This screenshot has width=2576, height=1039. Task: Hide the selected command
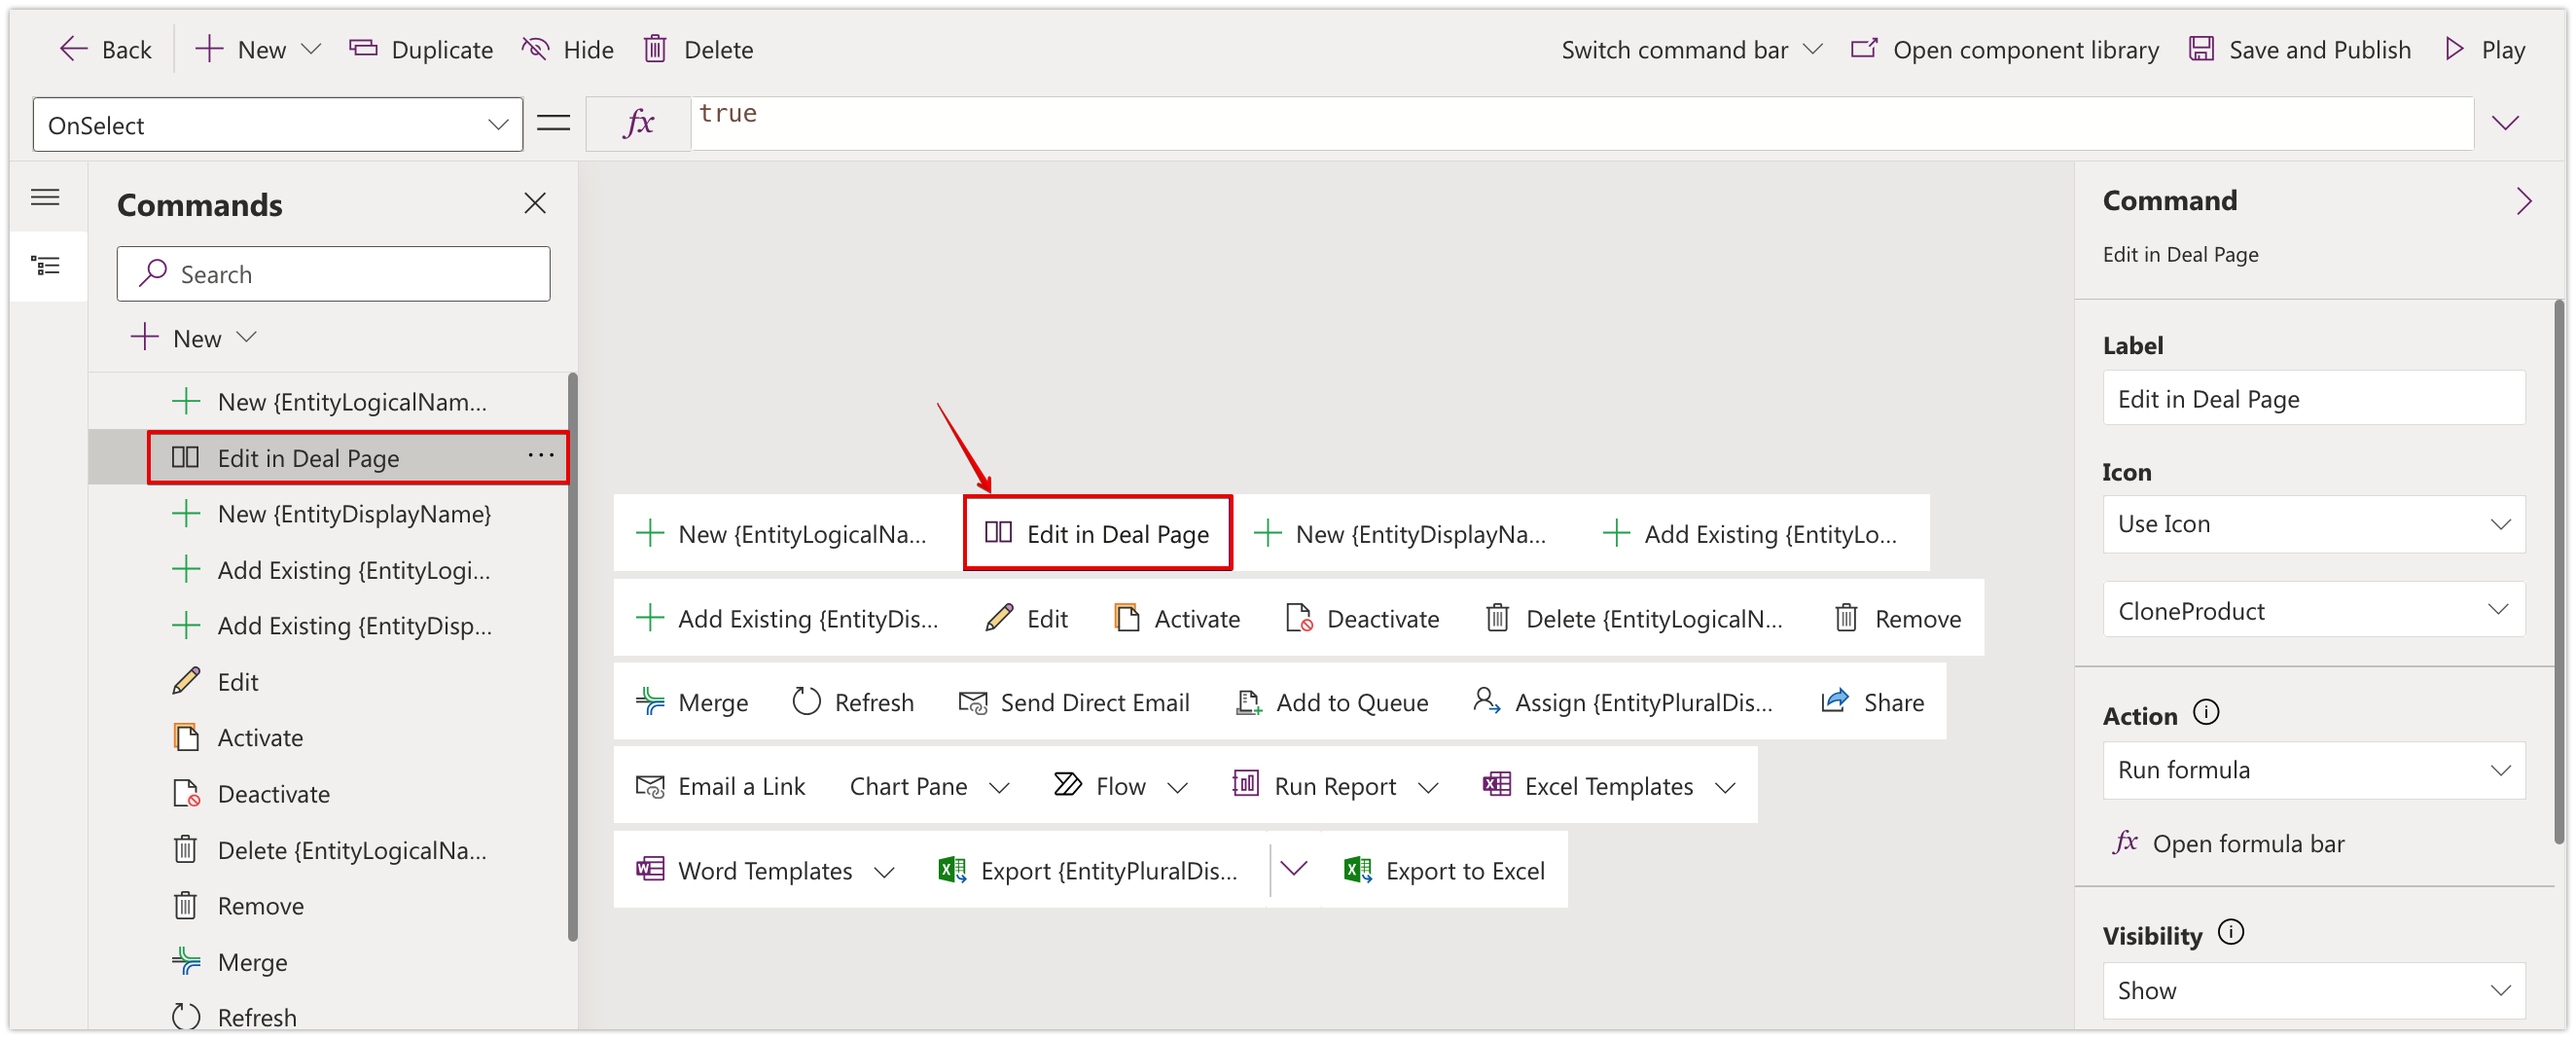(567, 49)
